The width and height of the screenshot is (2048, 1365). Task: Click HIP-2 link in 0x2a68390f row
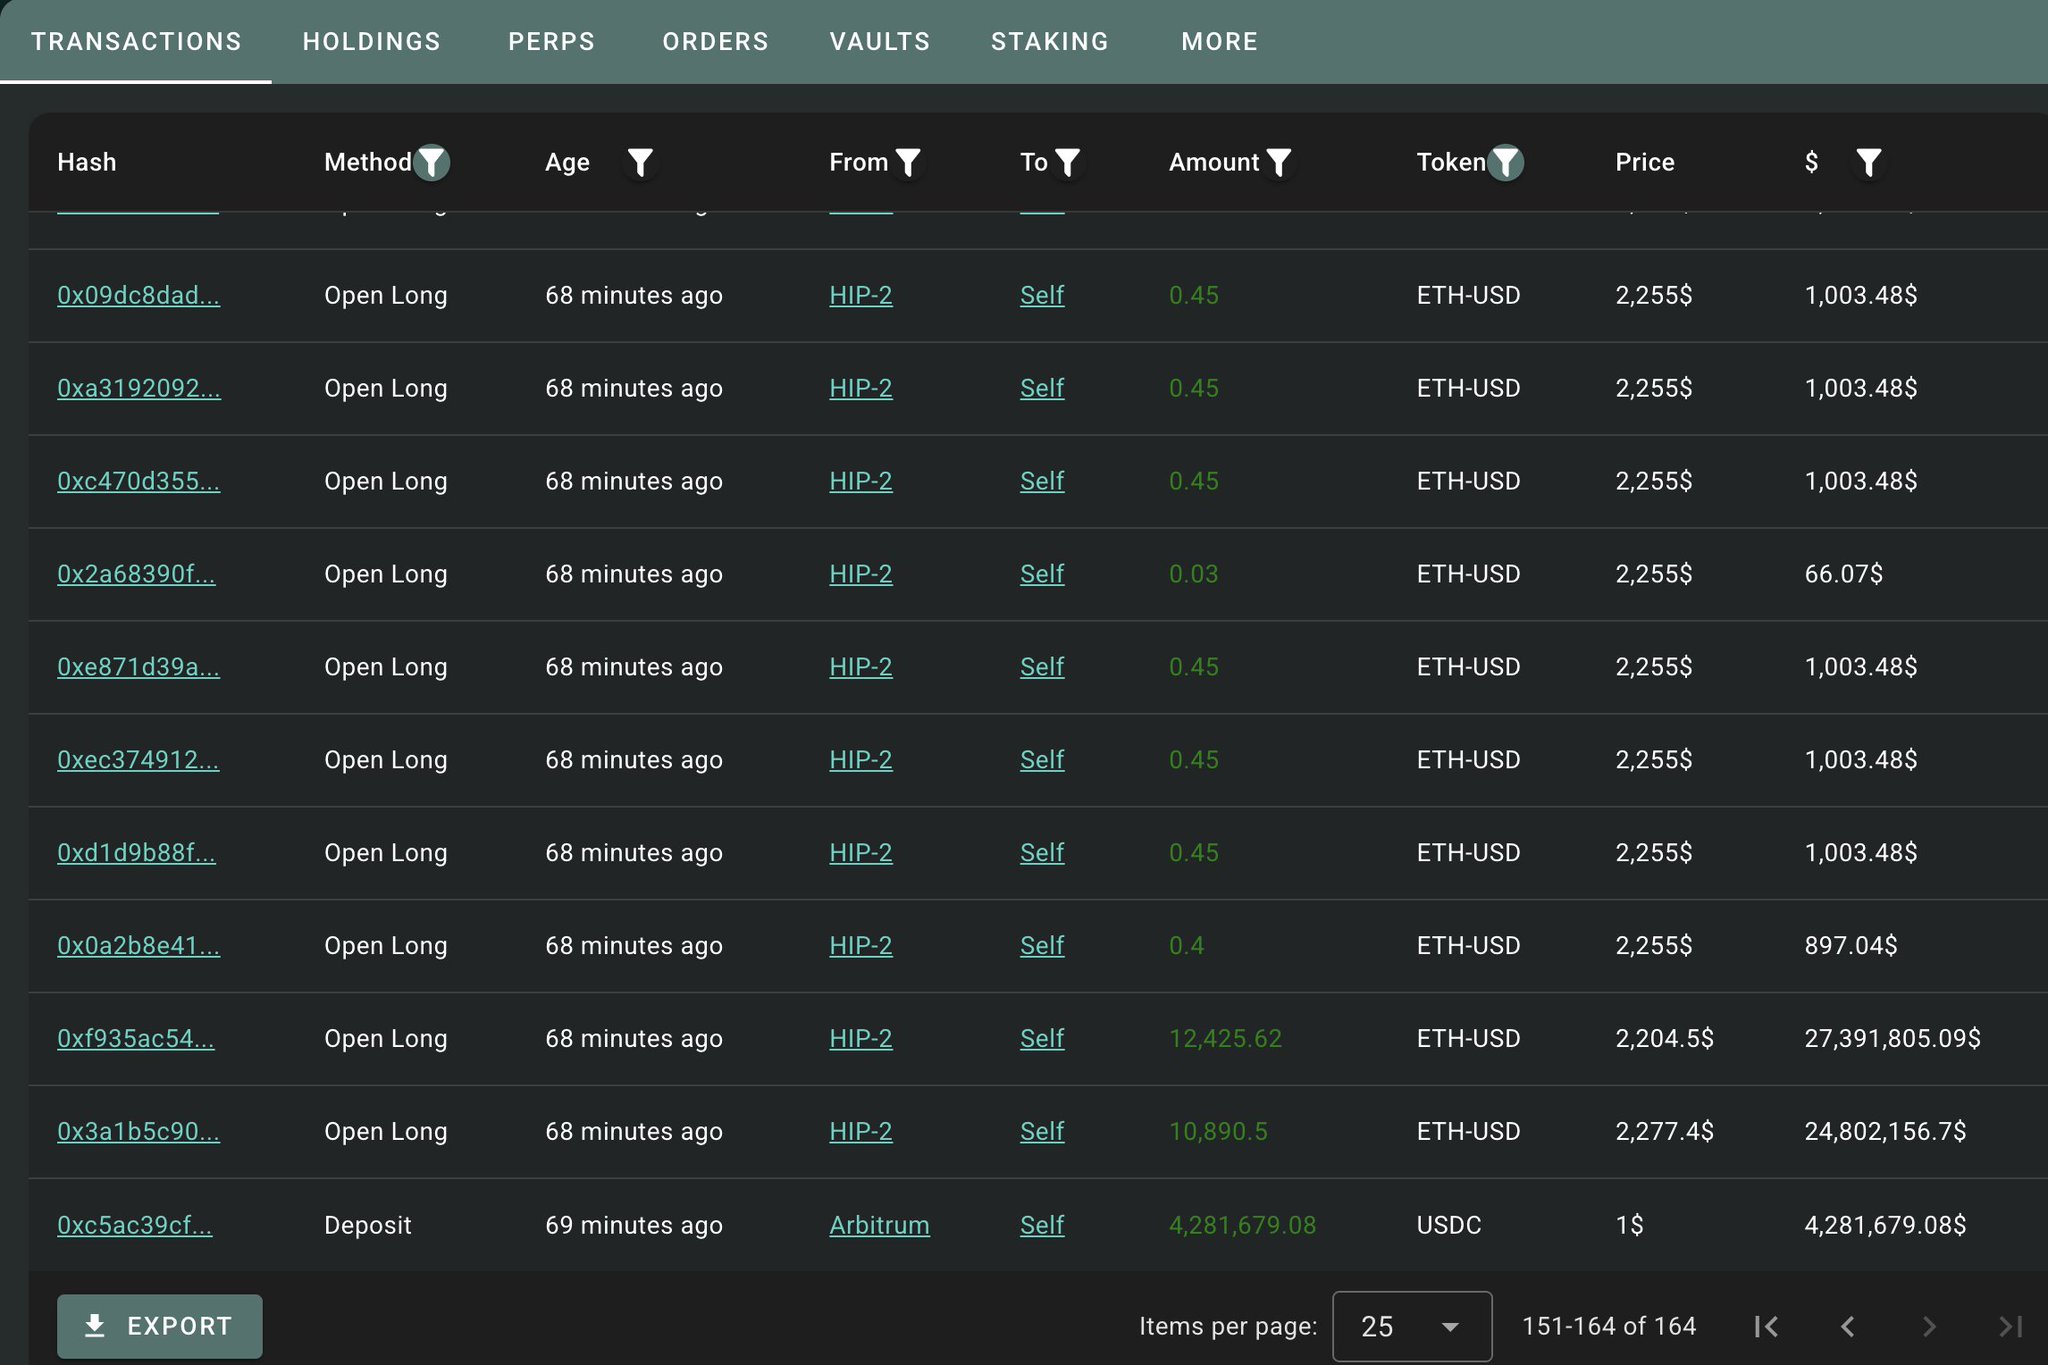tap(861, 574)
